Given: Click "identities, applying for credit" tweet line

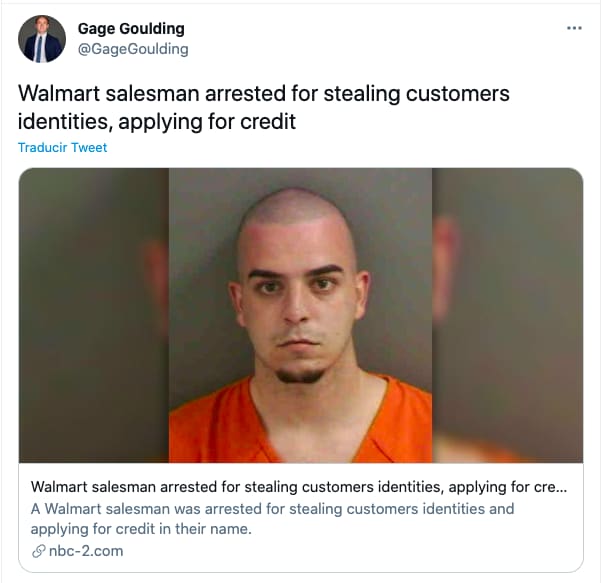Looking at the screenshot, I should (x=157, y=122).
